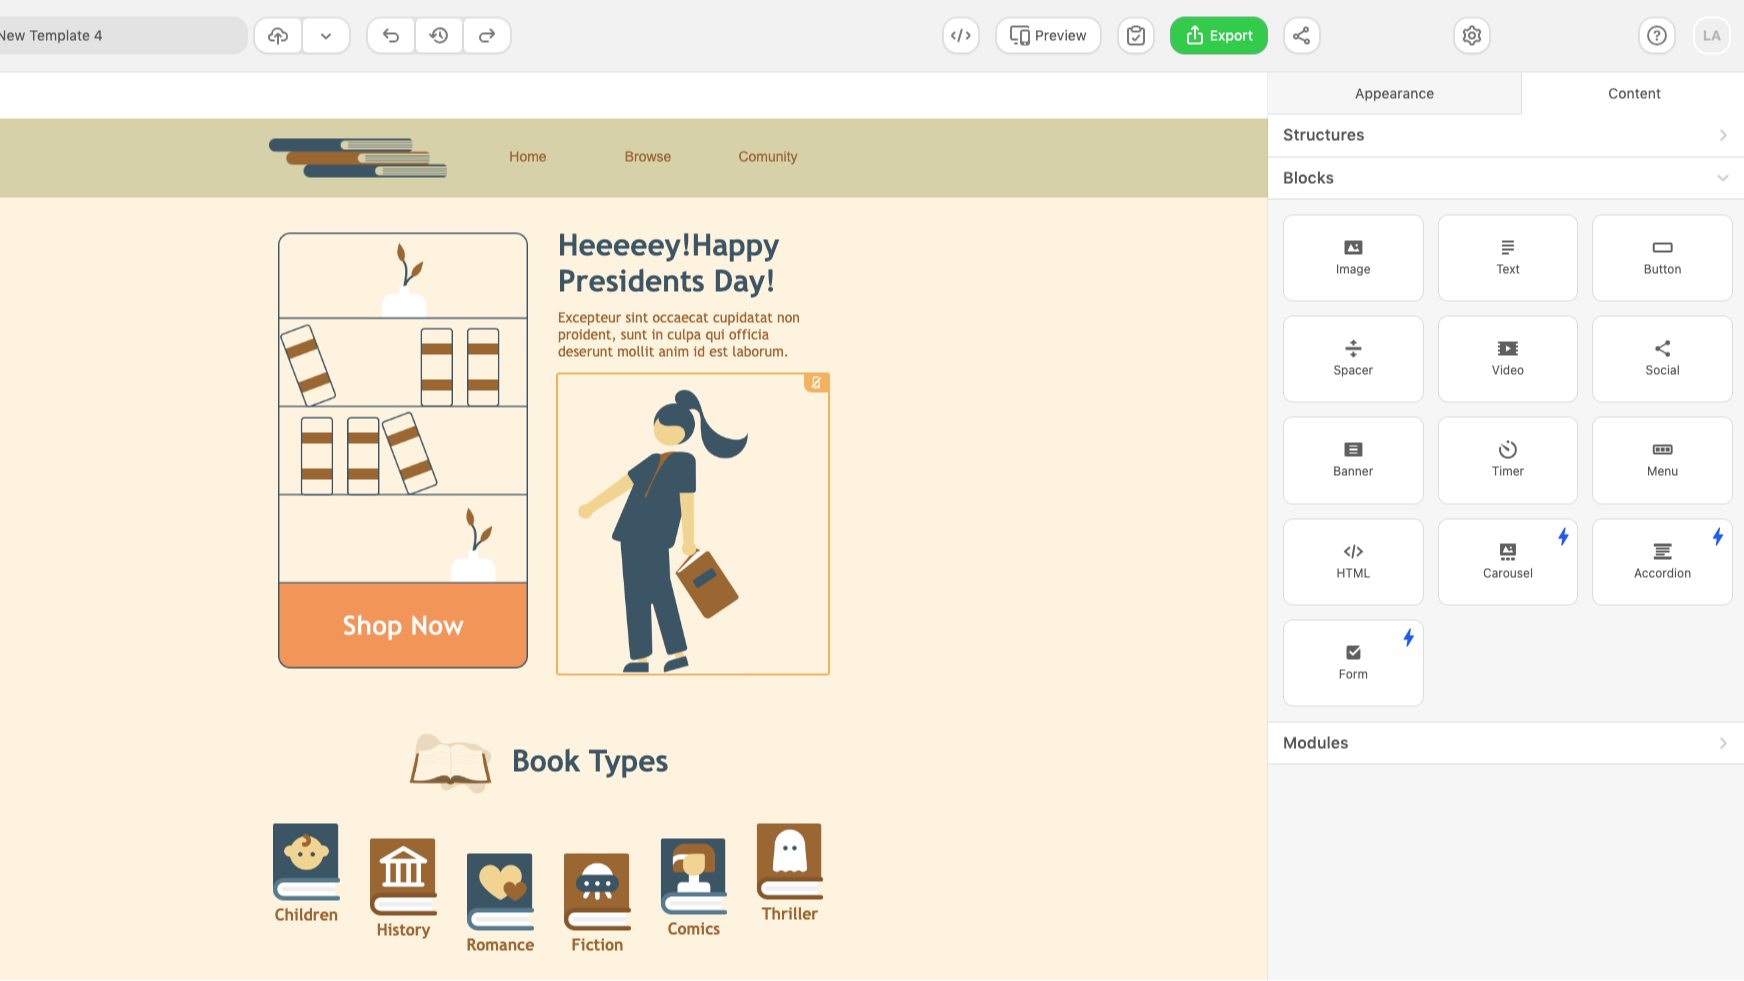This screenshot has width=1744, height=981.
Task: Open the settings gear icon
Action: [x=1471, y=36]
